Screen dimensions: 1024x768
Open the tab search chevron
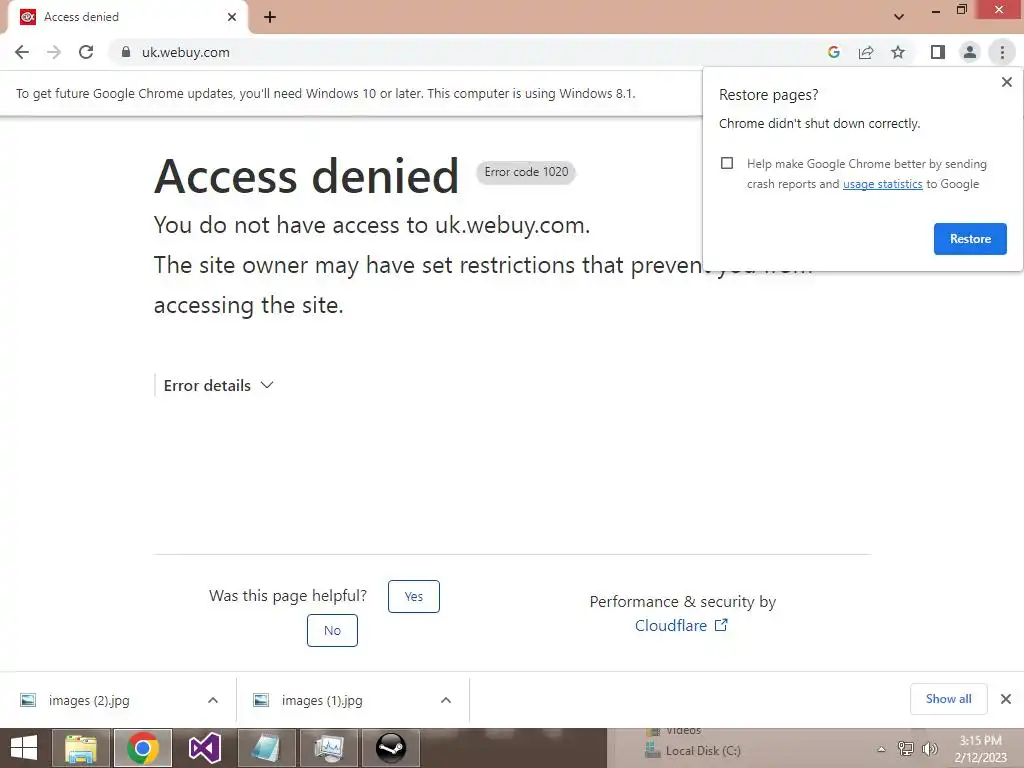[899, 17]
